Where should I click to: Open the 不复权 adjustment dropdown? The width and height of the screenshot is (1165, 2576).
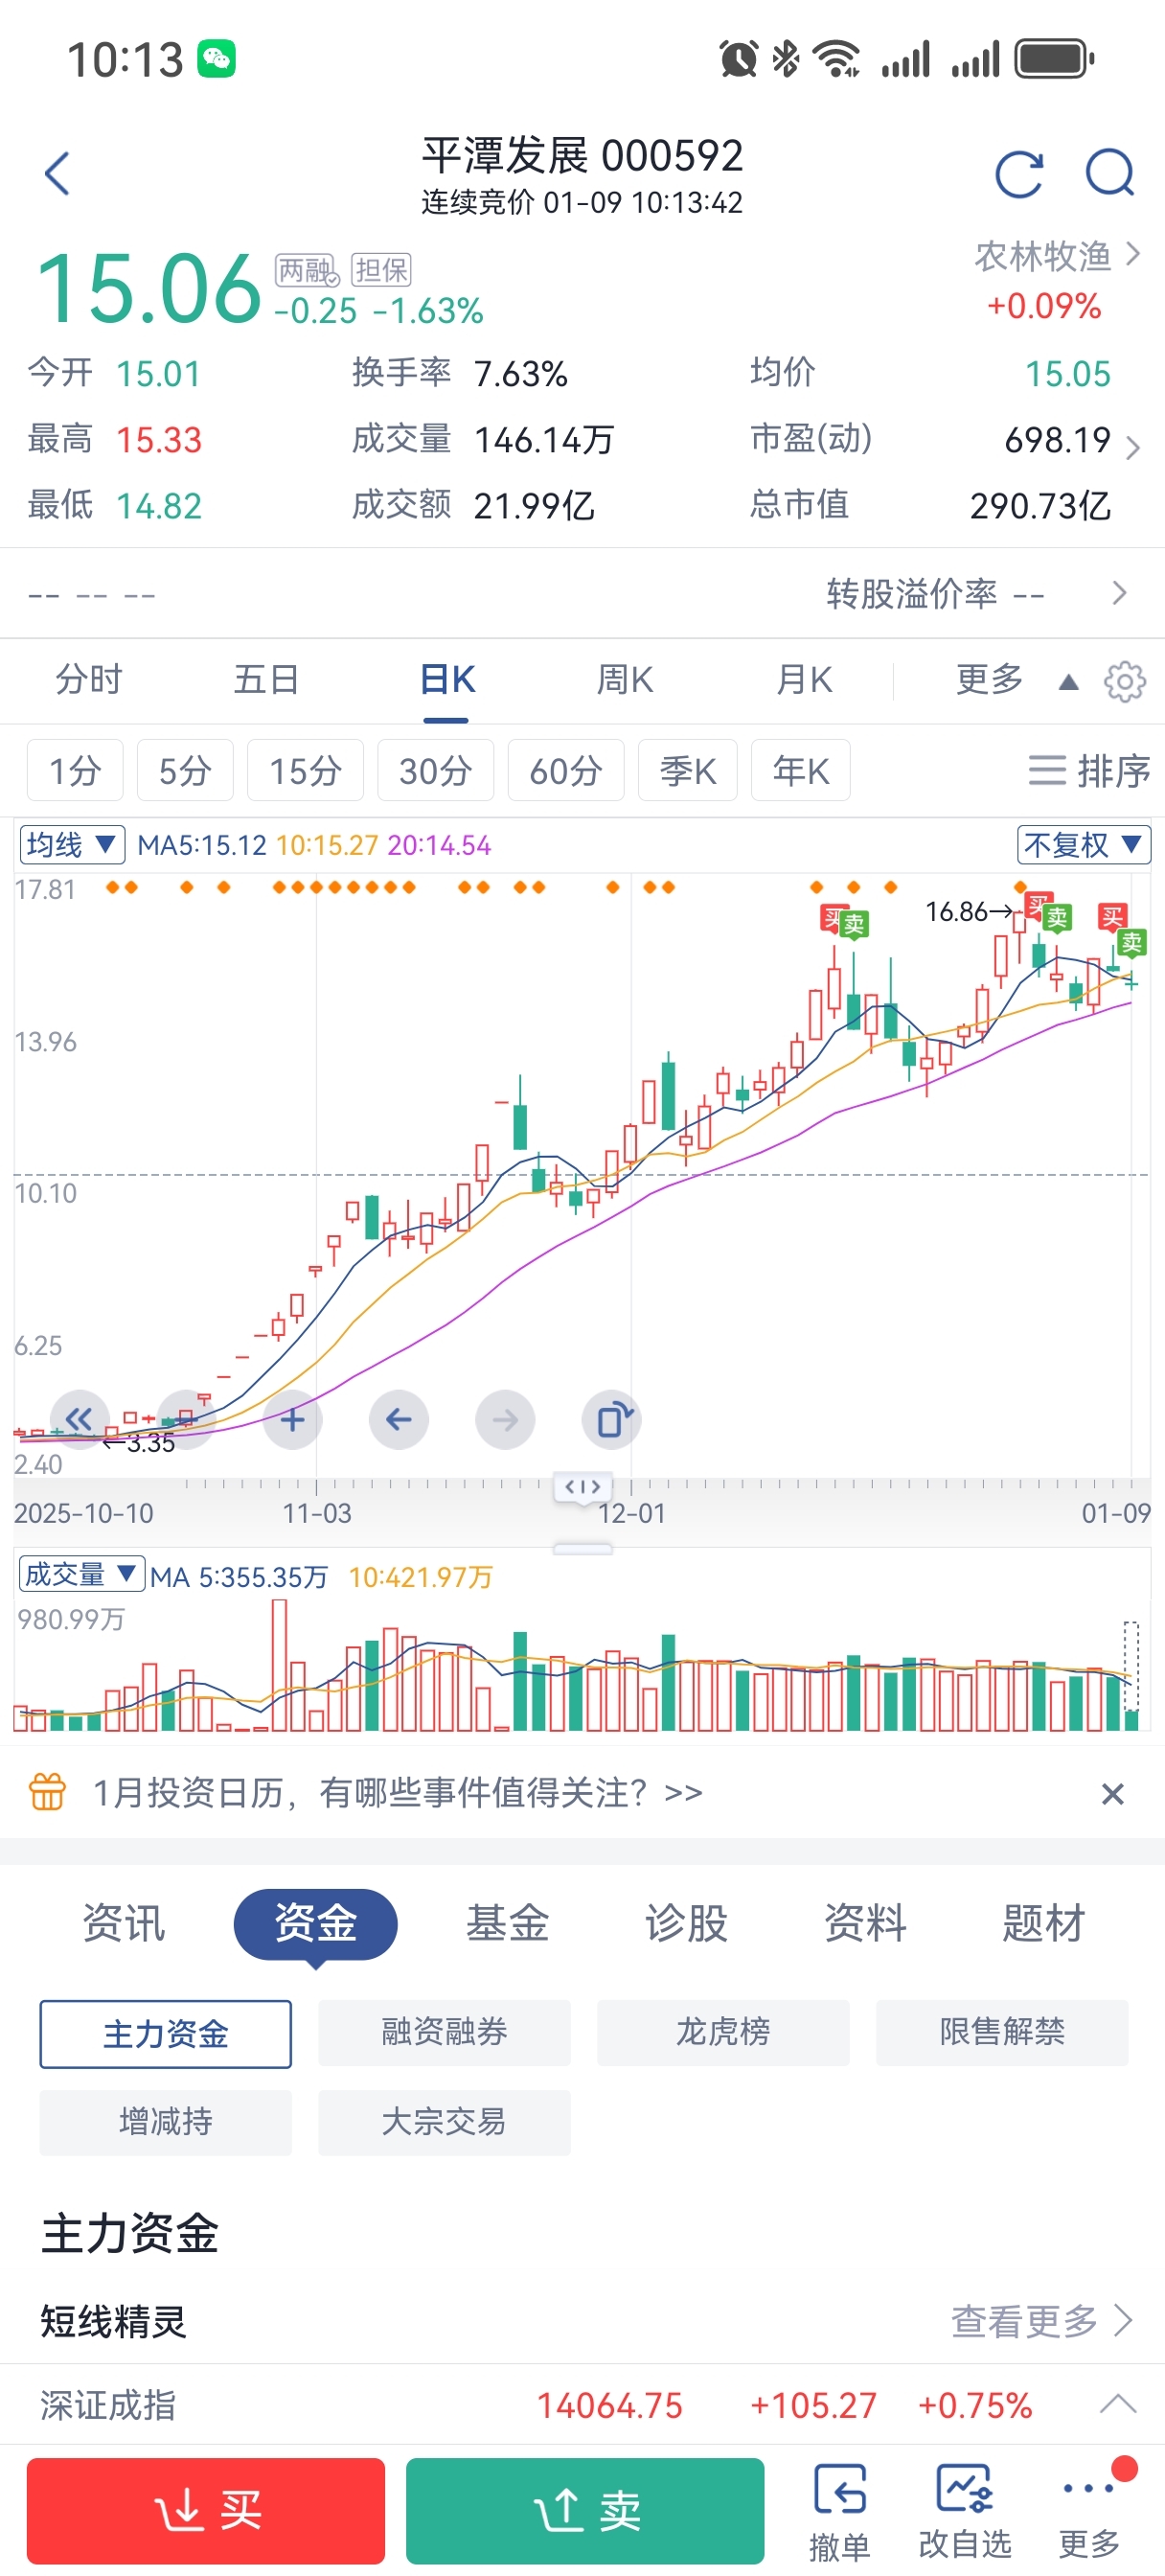point(1083,845)
